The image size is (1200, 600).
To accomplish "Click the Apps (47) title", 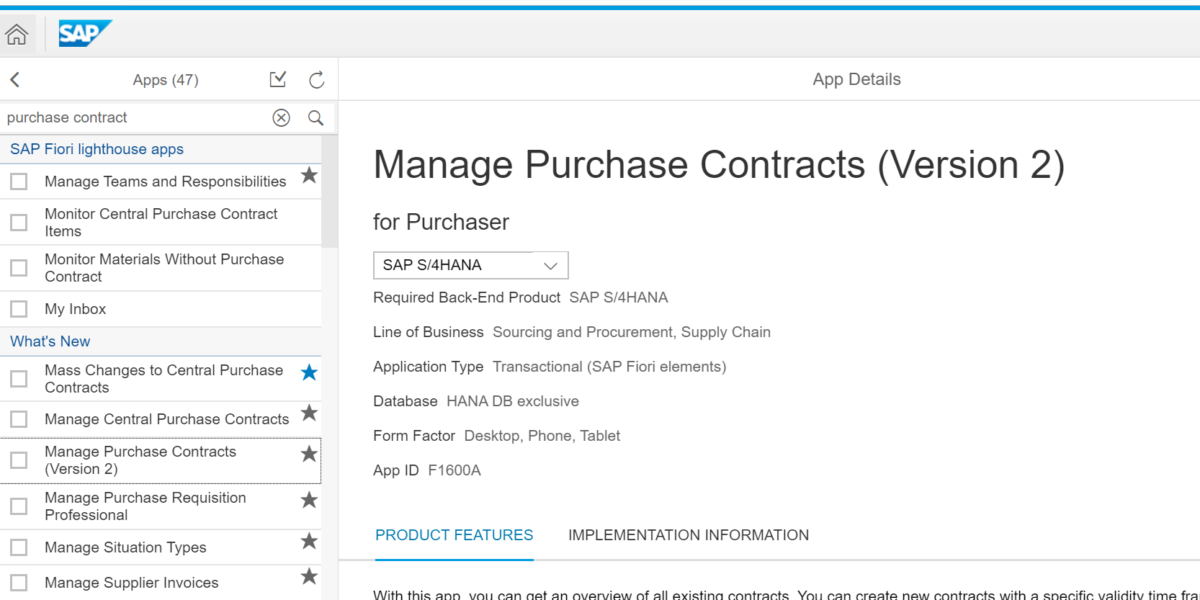I will coord(165,80).
